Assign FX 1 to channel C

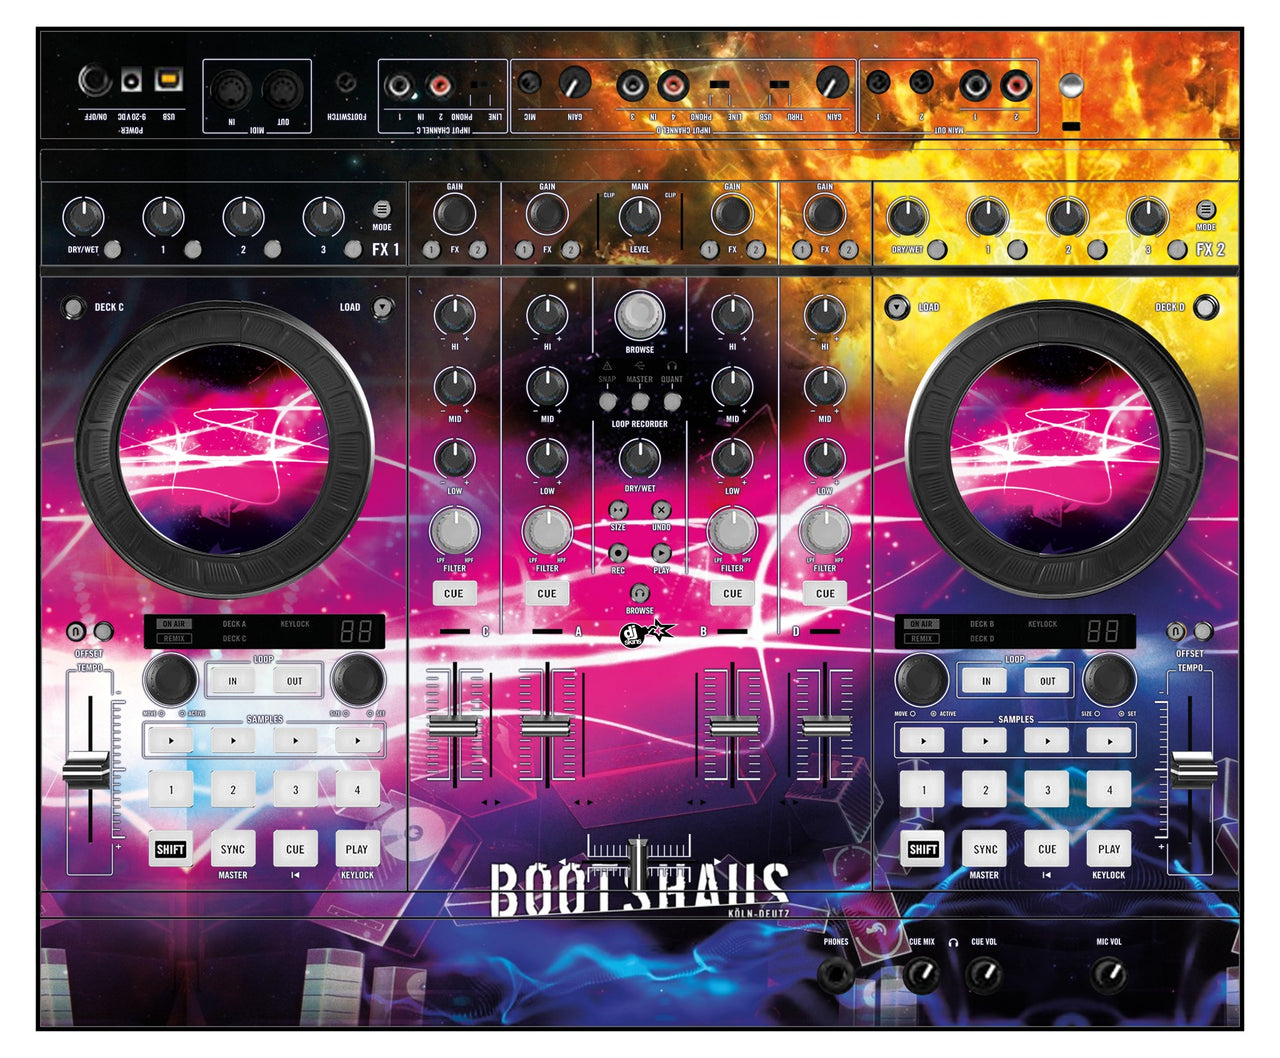coord(431,249)
